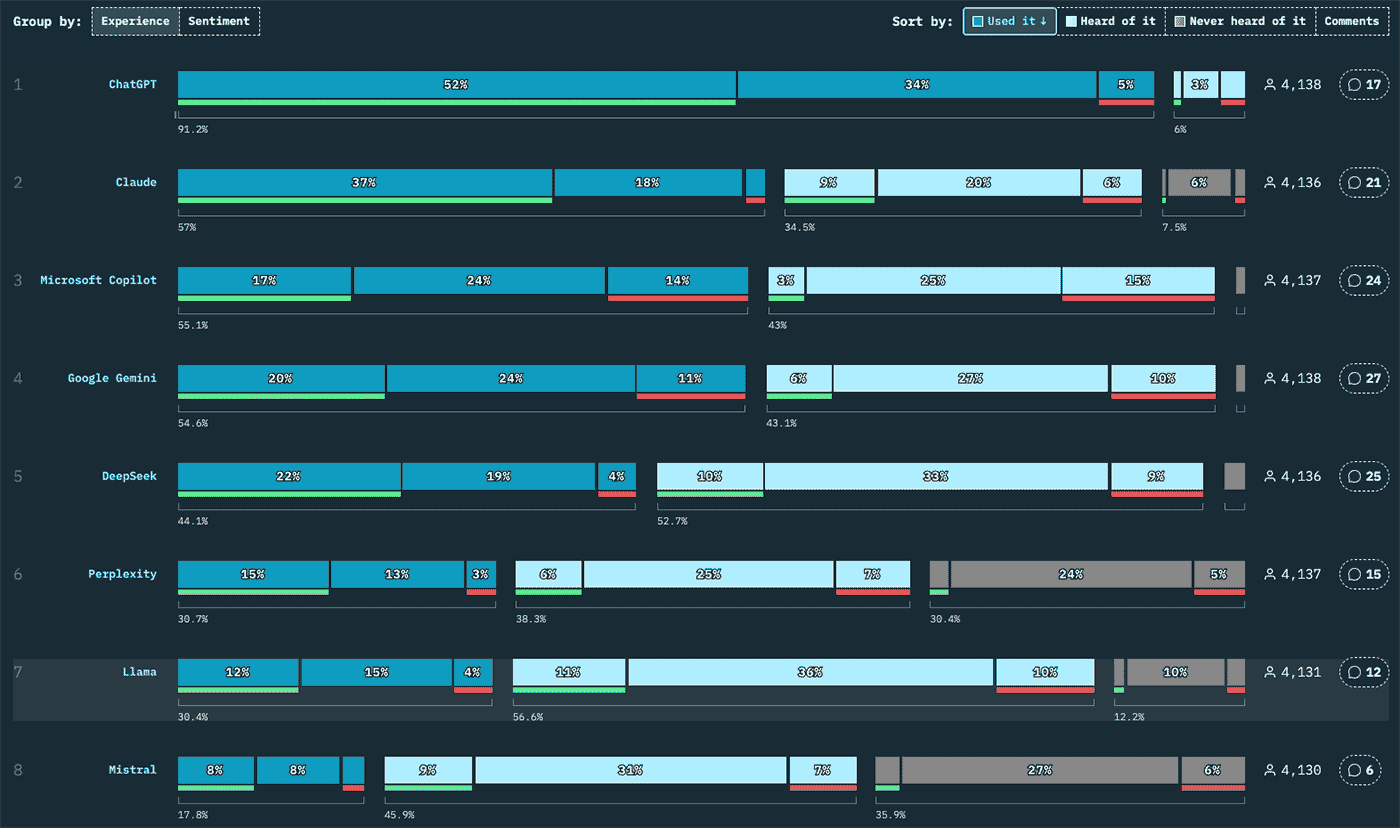The image size is (1400, 828).
Task: Select Claude 6% never-heard gray segment
Action: 1199,183
